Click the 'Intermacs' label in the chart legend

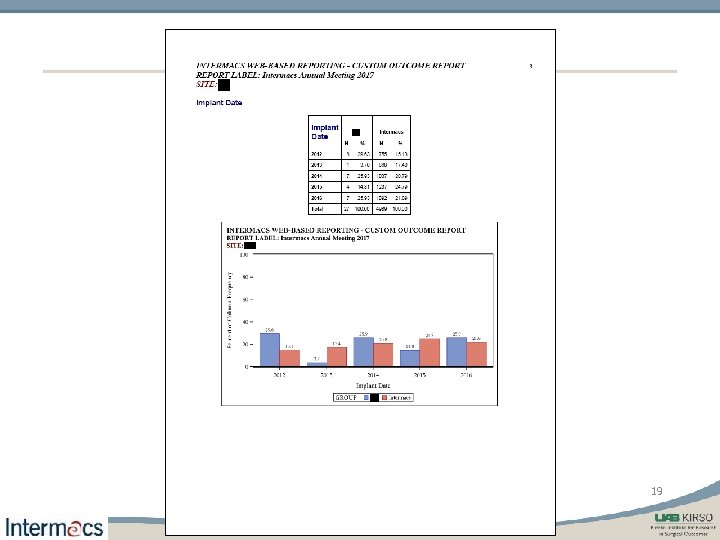pos(399,398)
